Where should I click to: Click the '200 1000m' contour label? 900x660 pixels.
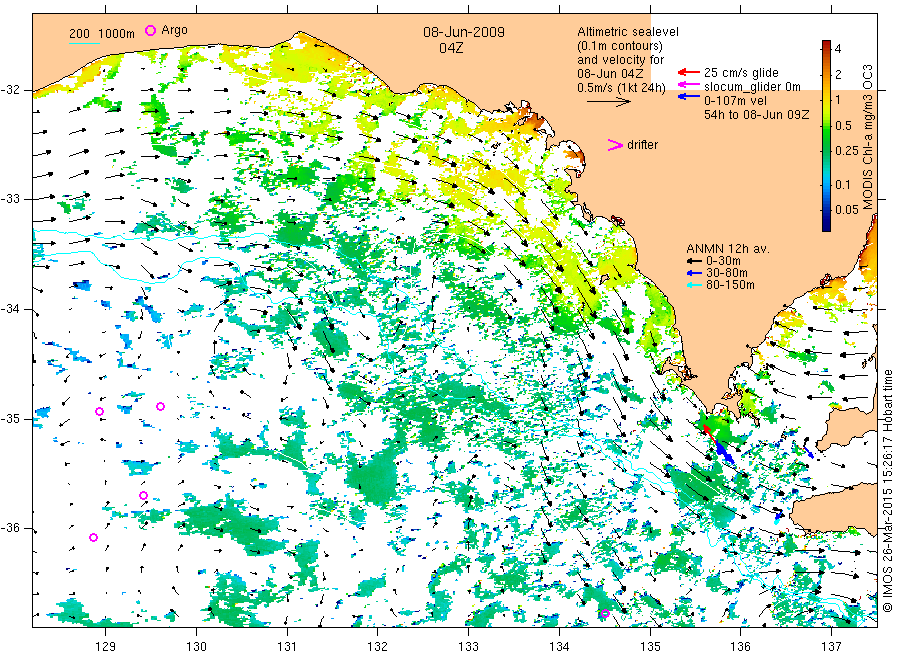pos(102,34)
